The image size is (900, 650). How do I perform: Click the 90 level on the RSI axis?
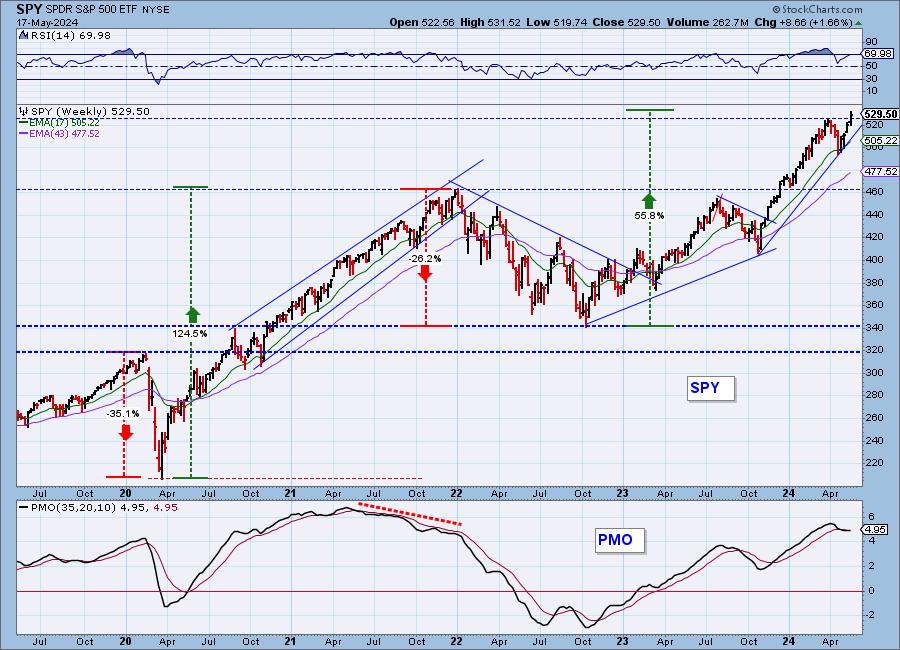871,41
